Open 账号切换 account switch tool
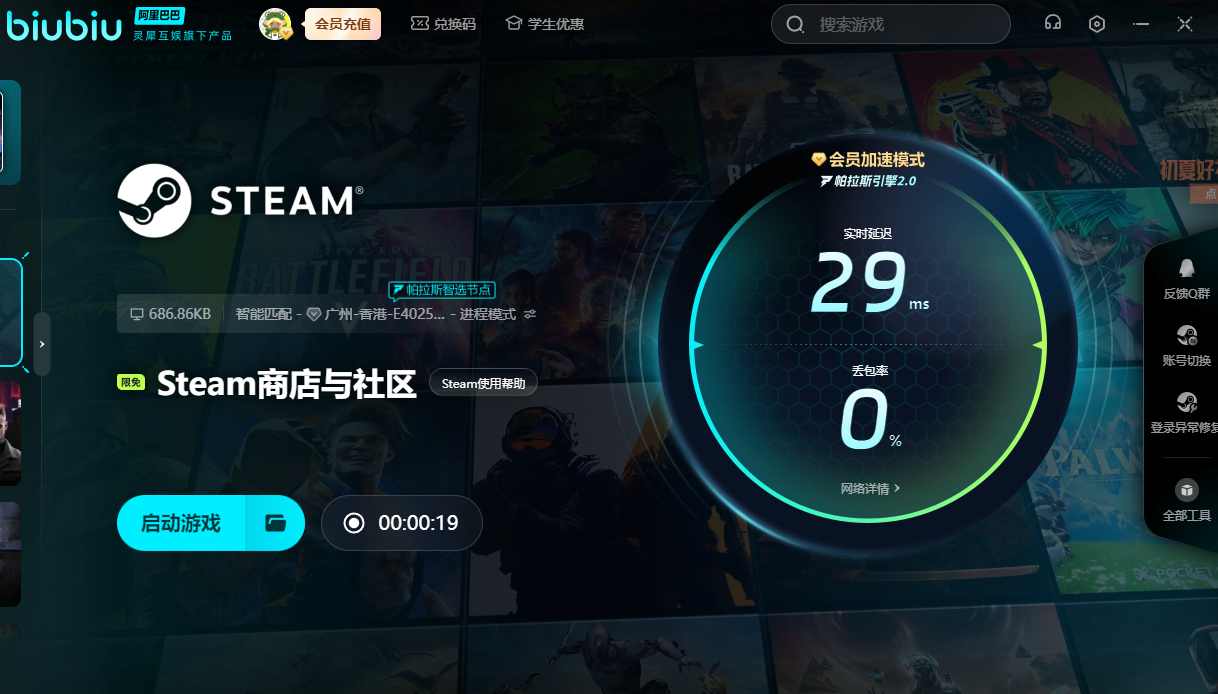 1187,346
